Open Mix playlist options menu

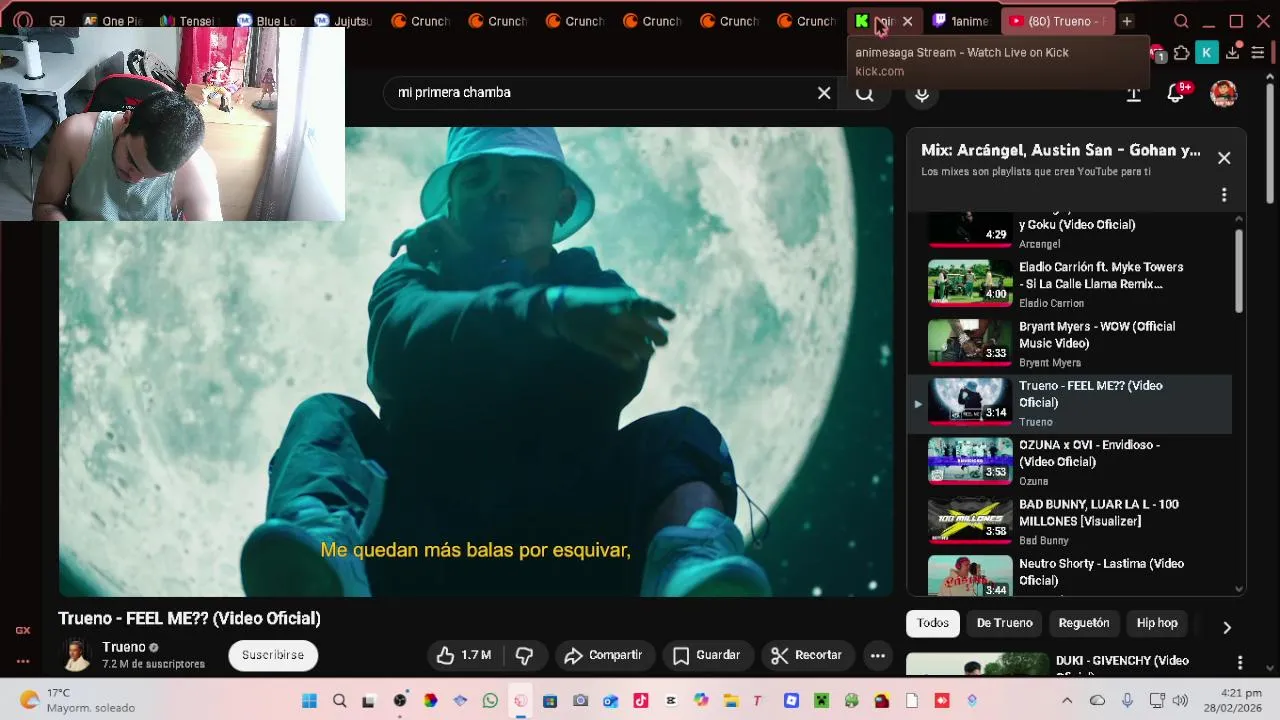coord(1224,195)
